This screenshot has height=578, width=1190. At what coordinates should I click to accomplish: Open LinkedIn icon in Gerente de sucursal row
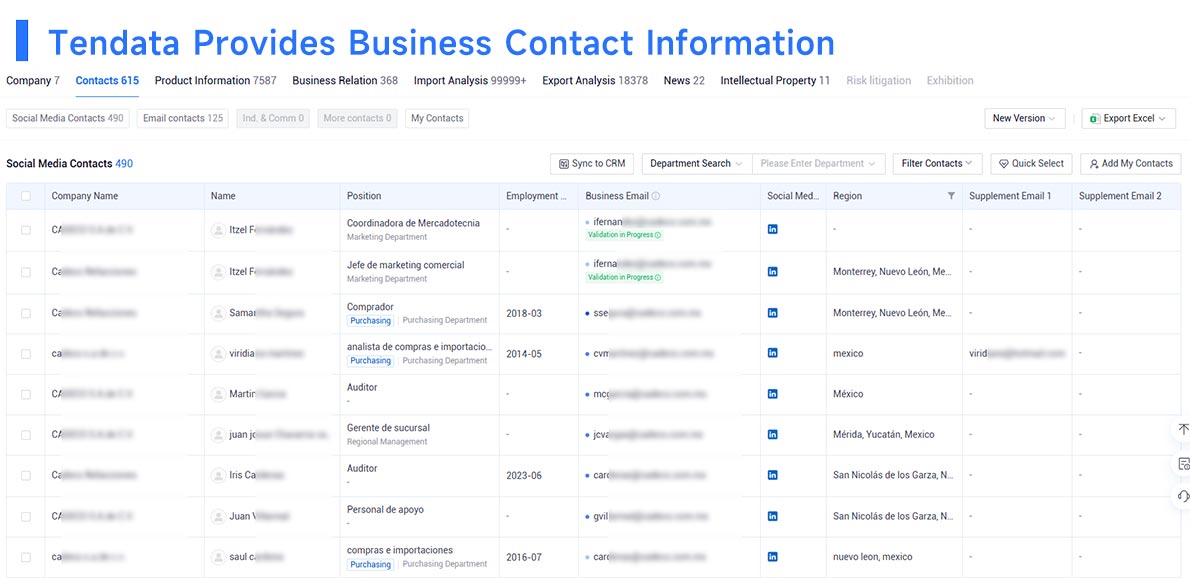773,435
